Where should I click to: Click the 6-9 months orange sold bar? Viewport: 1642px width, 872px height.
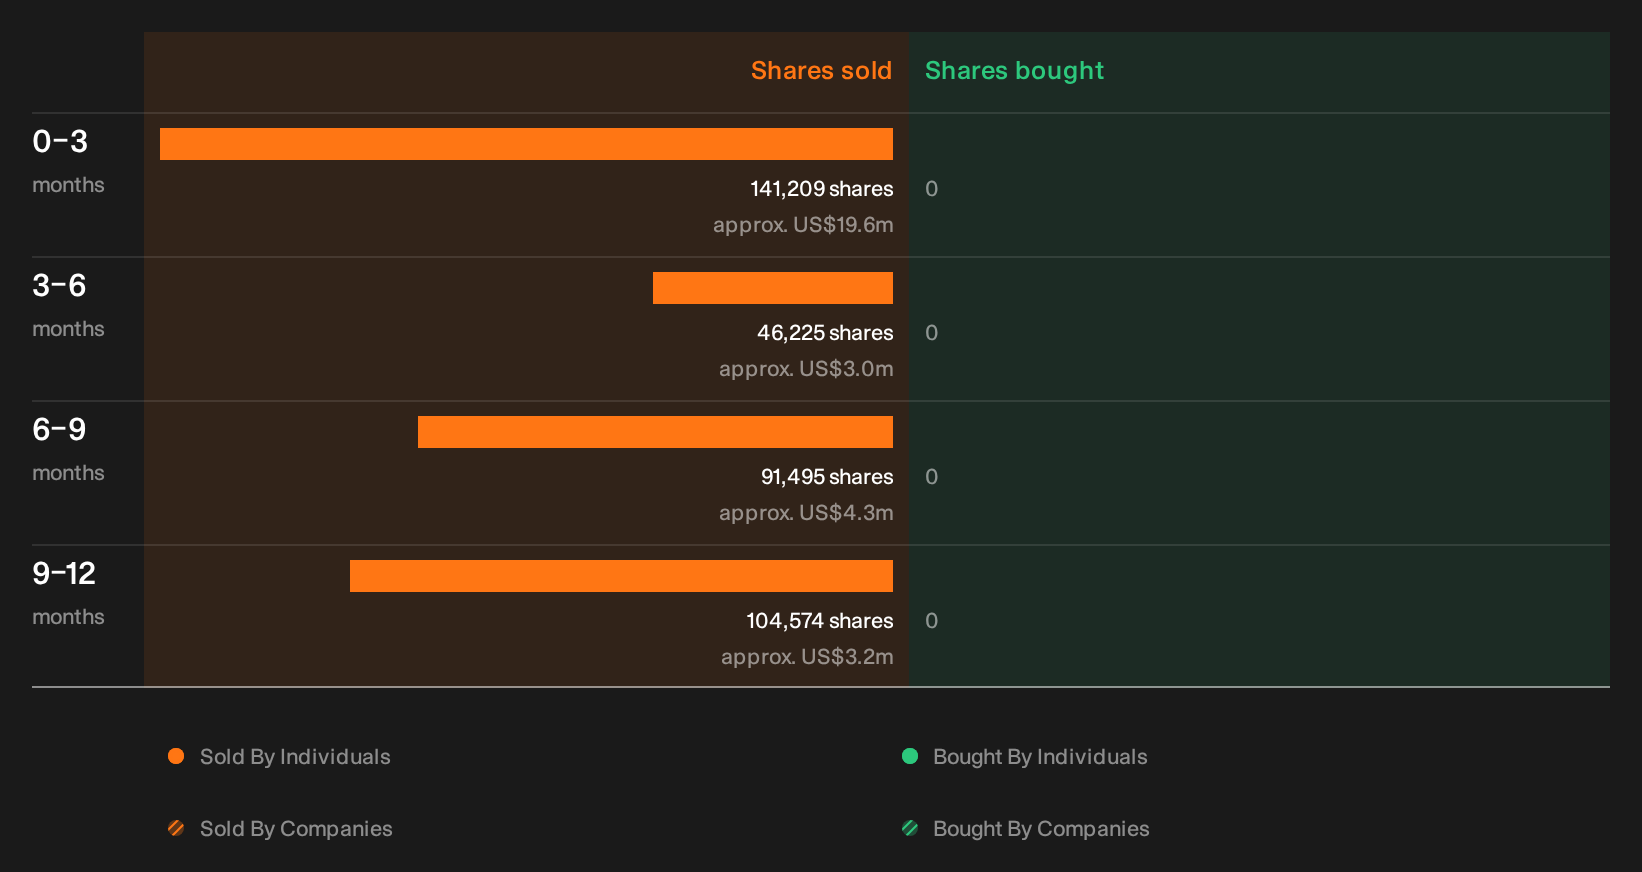[655, 432]
